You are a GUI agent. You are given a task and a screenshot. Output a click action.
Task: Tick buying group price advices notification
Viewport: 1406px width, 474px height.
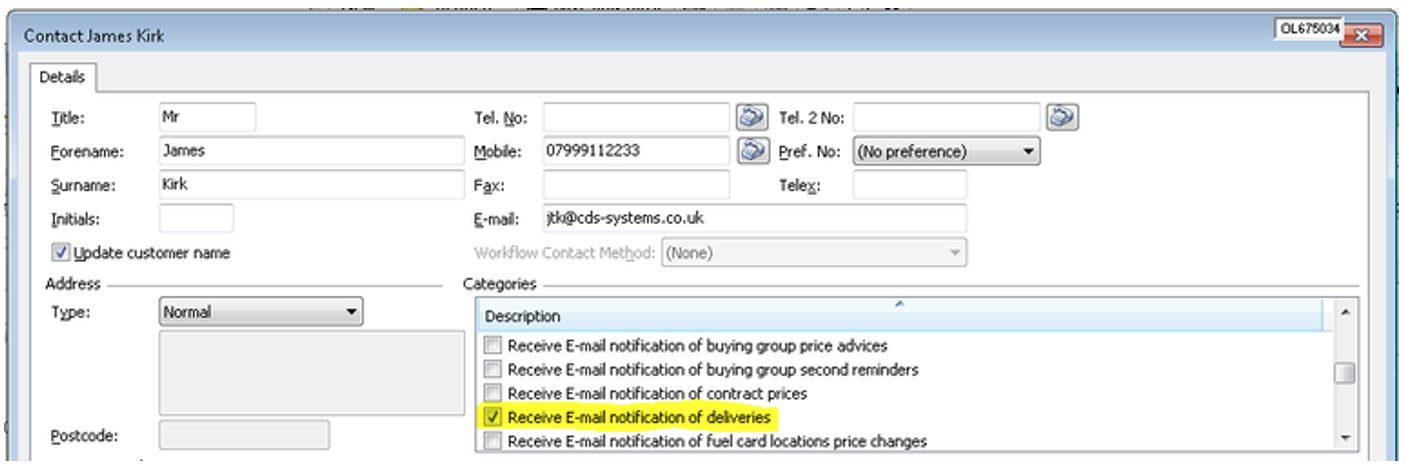coord(492,346)
